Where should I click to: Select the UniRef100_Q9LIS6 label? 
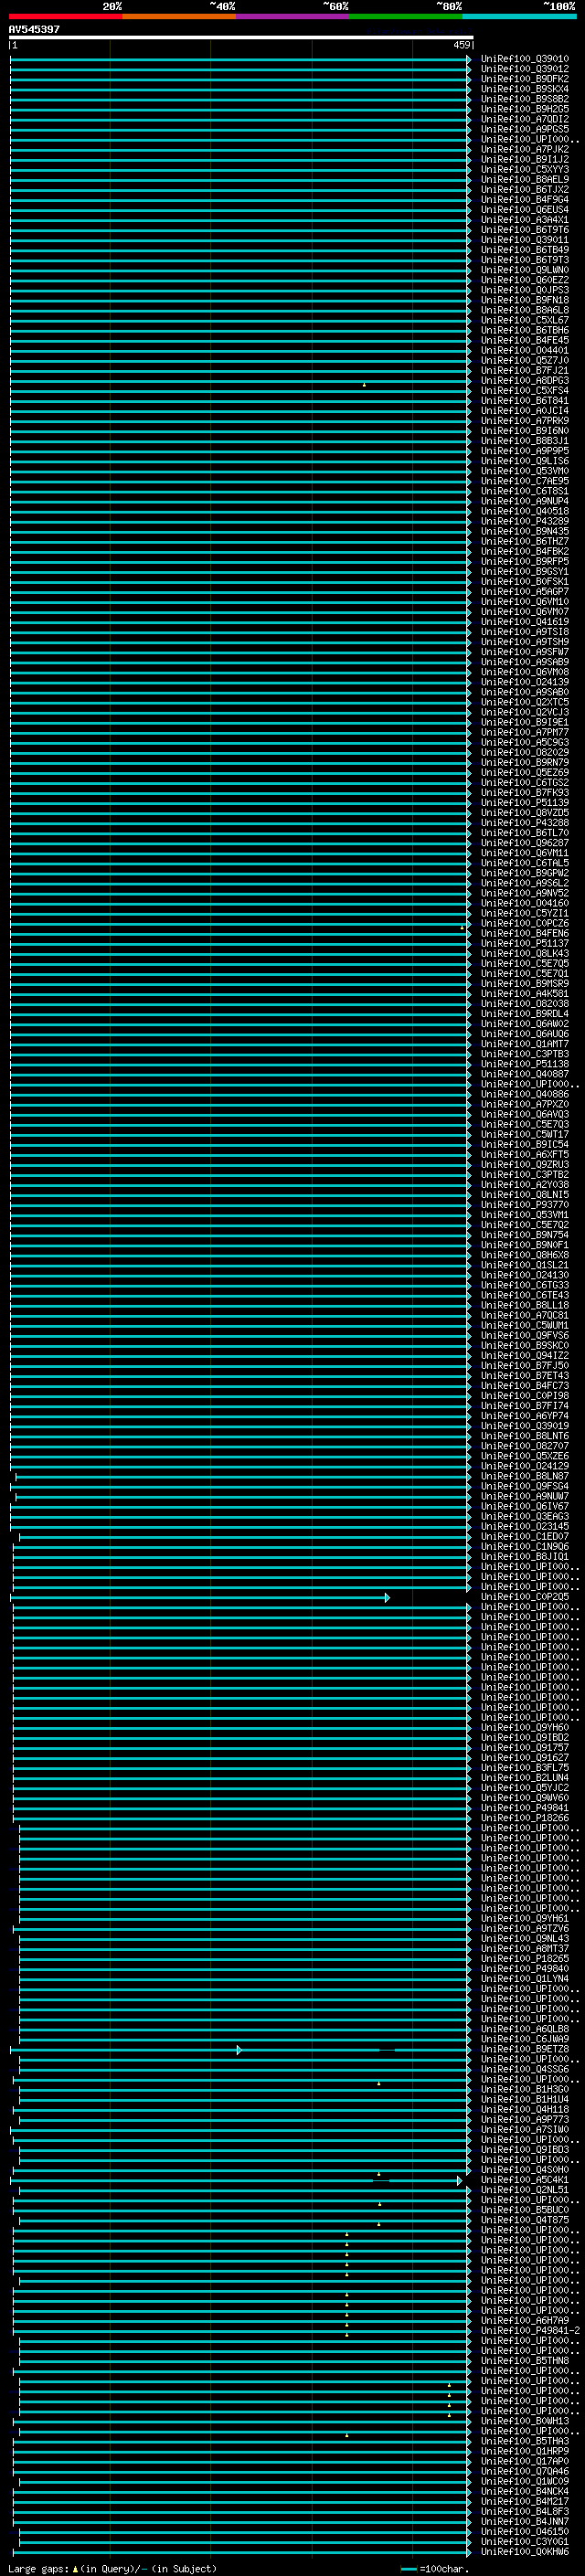point(524,461)
